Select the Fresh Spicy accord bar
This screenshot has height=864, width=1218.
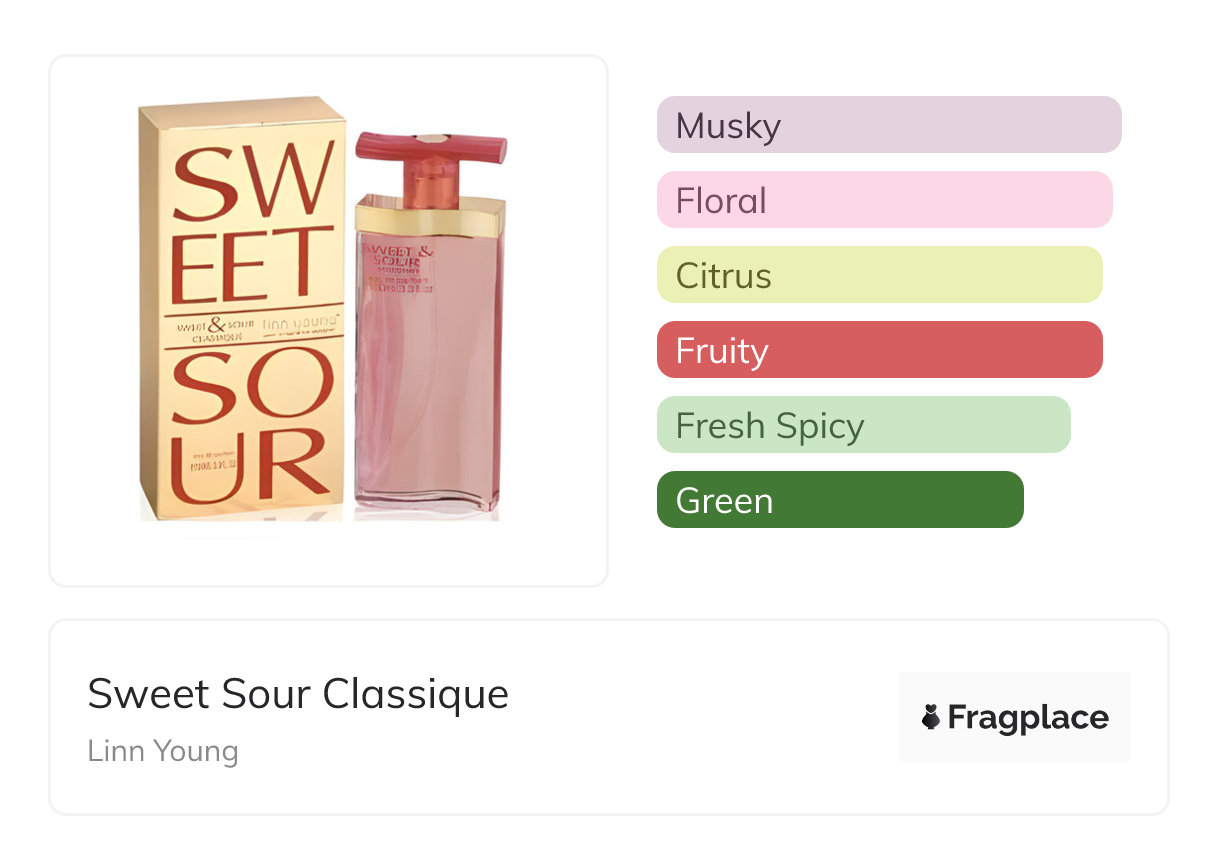click(x=864, y=425)
